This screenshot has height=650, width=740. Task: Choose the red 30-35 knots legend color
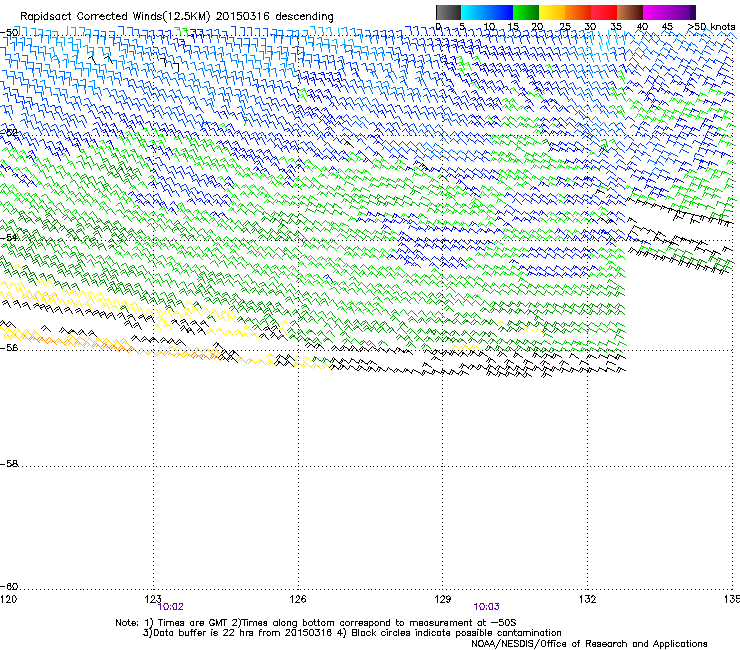click(604, 12)
